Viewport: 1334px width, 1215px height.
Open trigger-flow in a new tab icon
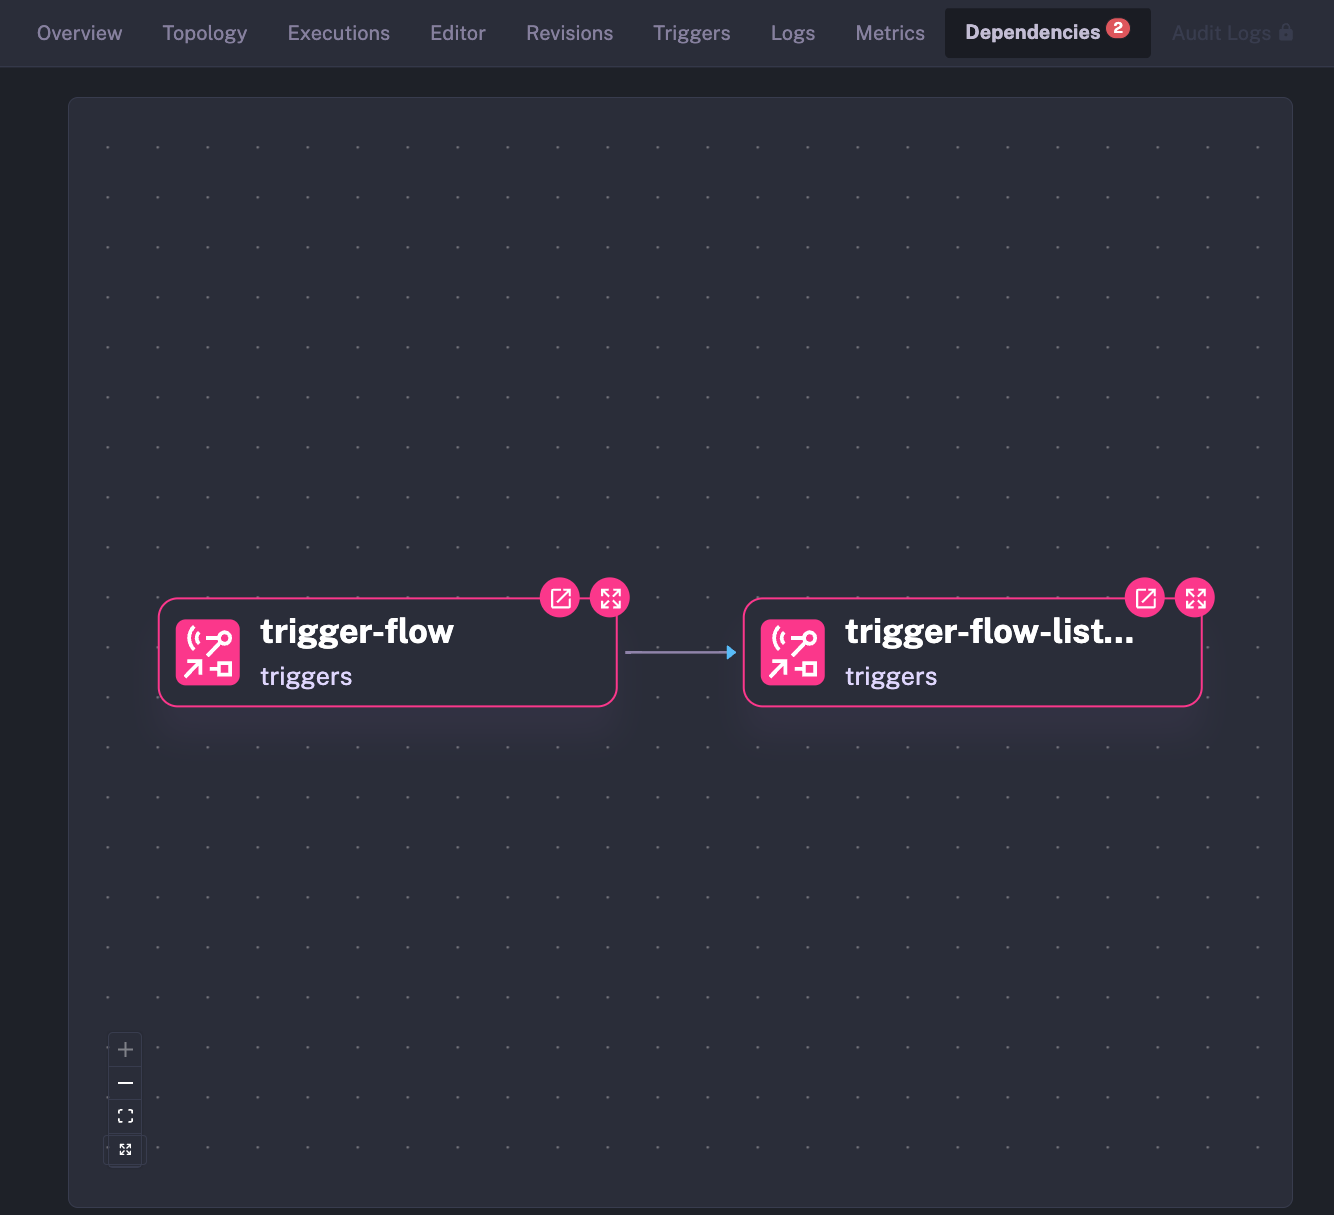[560, 598]
